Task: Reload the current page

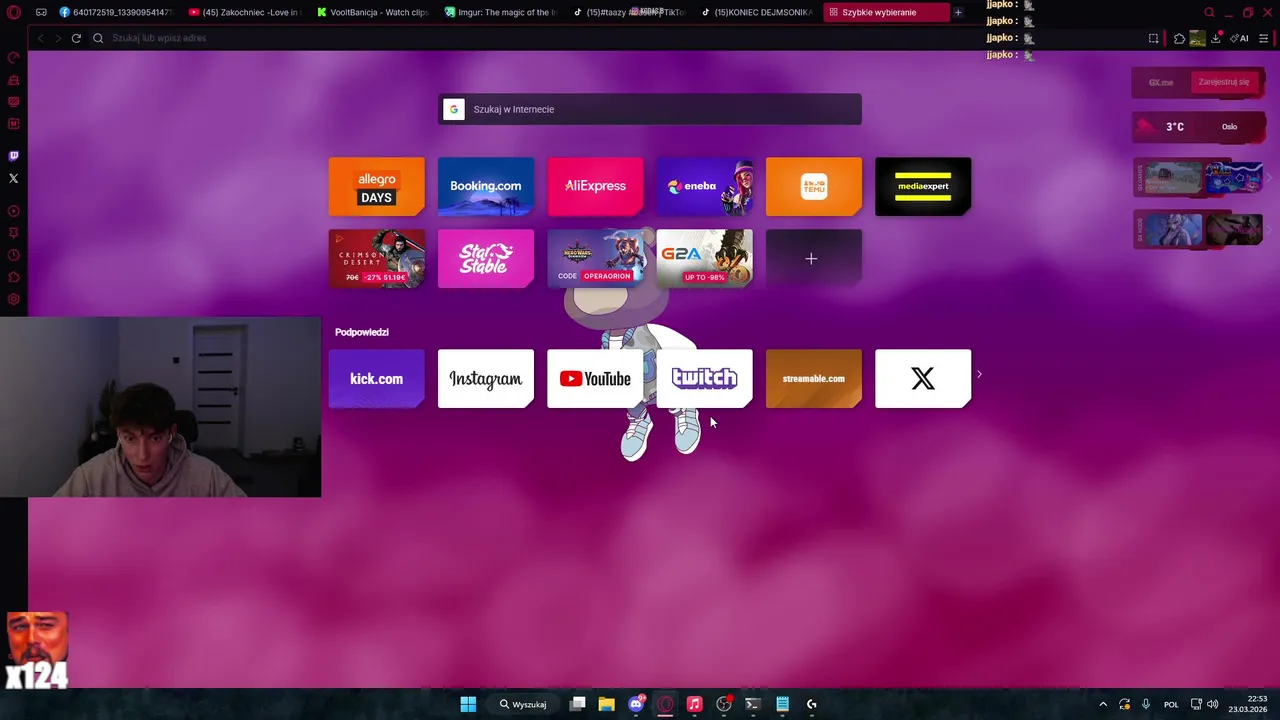Action: tap(76, 38)
